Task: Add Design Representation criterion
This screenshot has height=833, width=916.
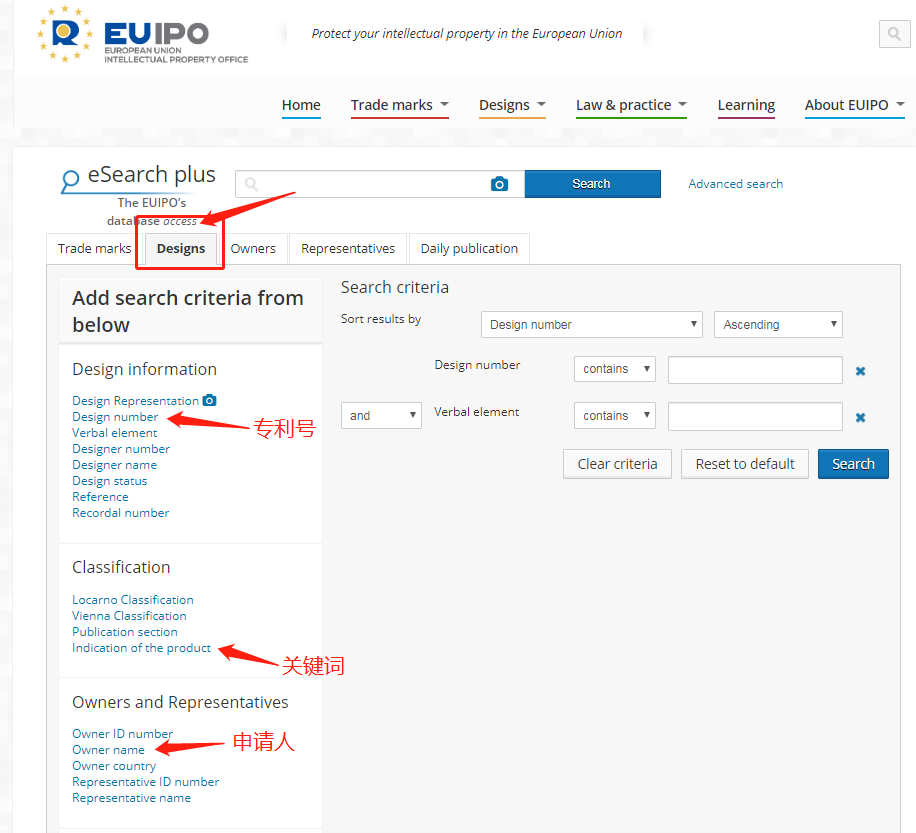Action: 136,401
